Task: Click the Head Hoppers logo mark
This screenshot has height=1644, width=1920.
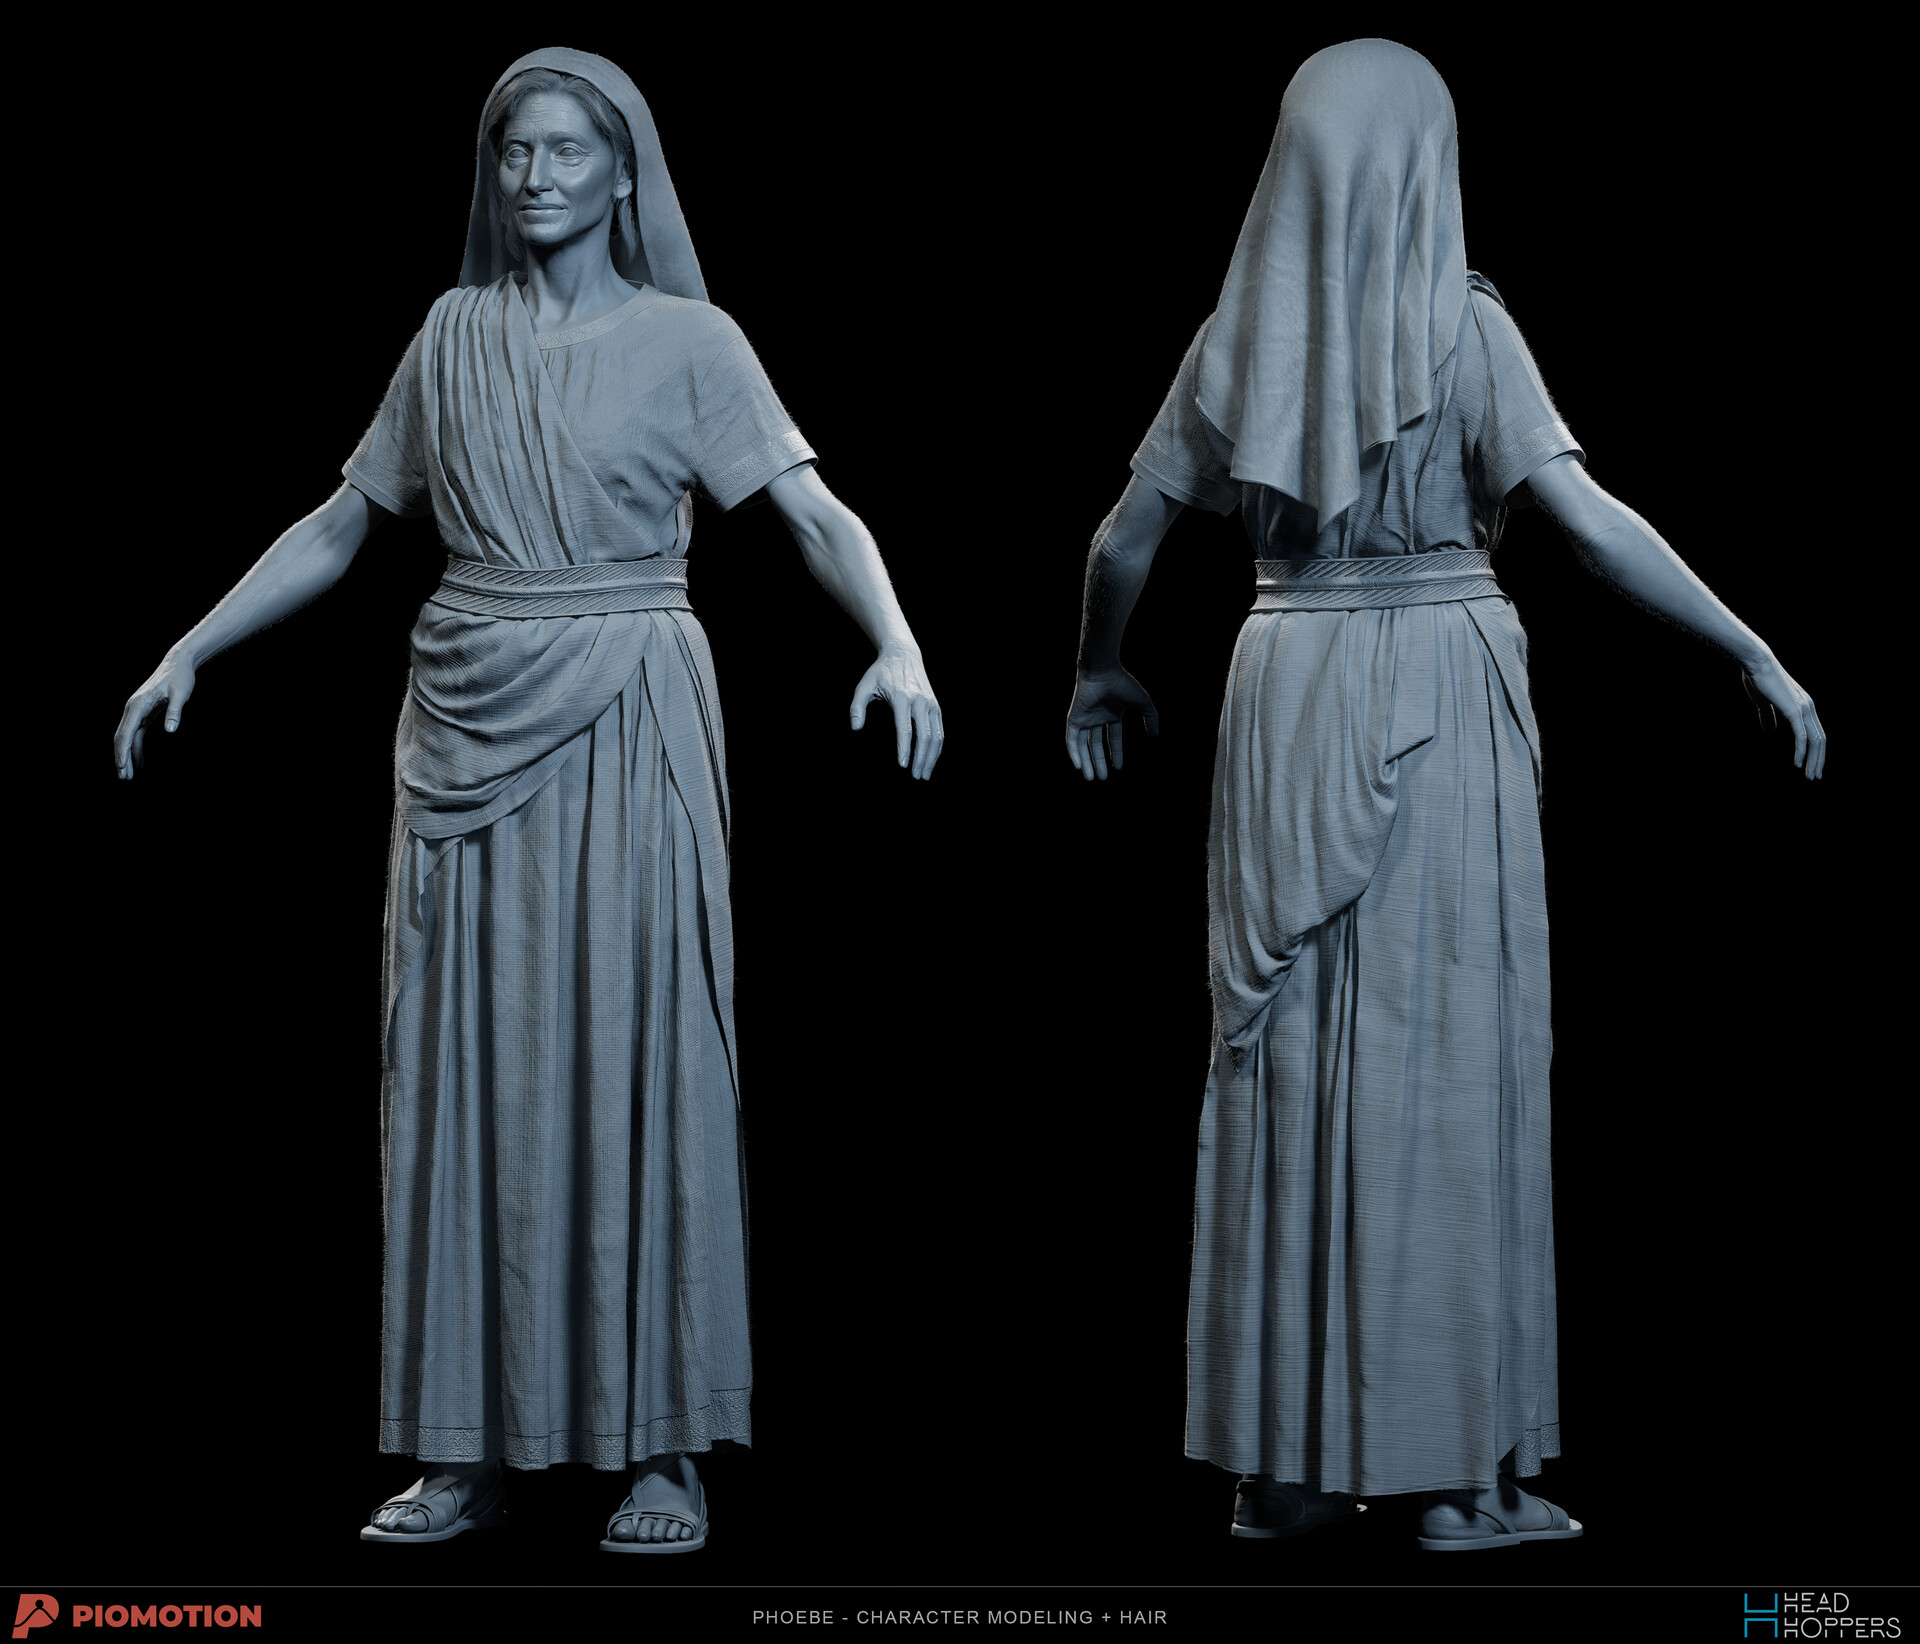Action: [1761, 1616]
